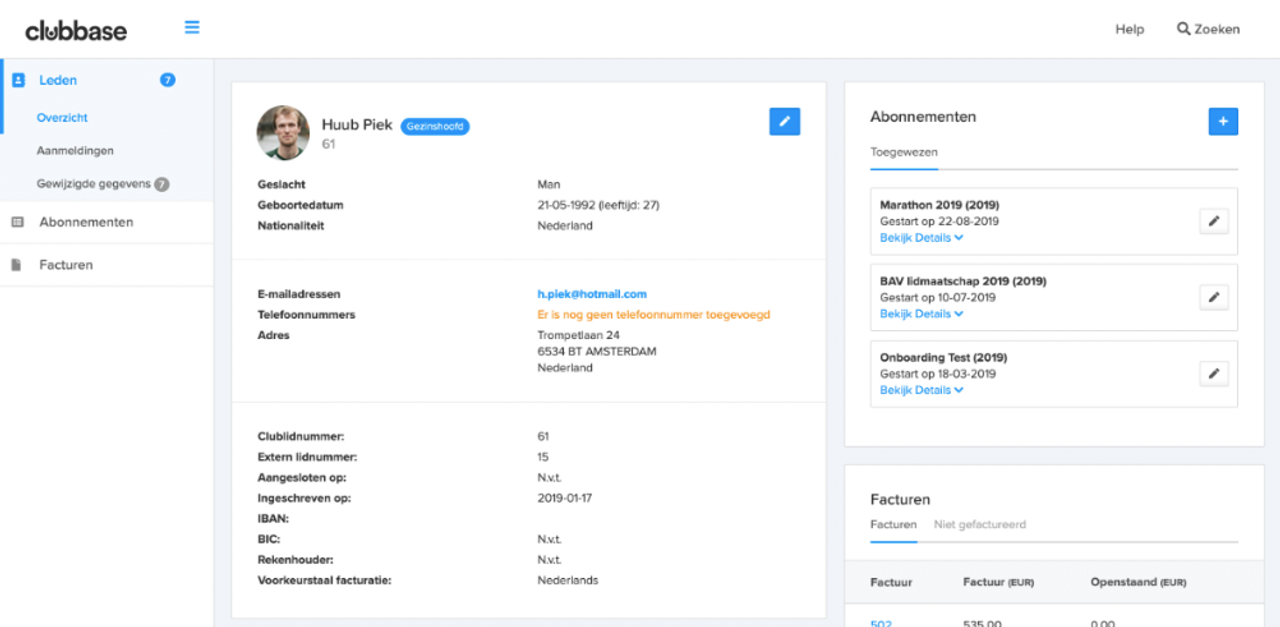1280x627 pixels.
Task: Edit the Onboarding Test subscription
Action: 1213,373
